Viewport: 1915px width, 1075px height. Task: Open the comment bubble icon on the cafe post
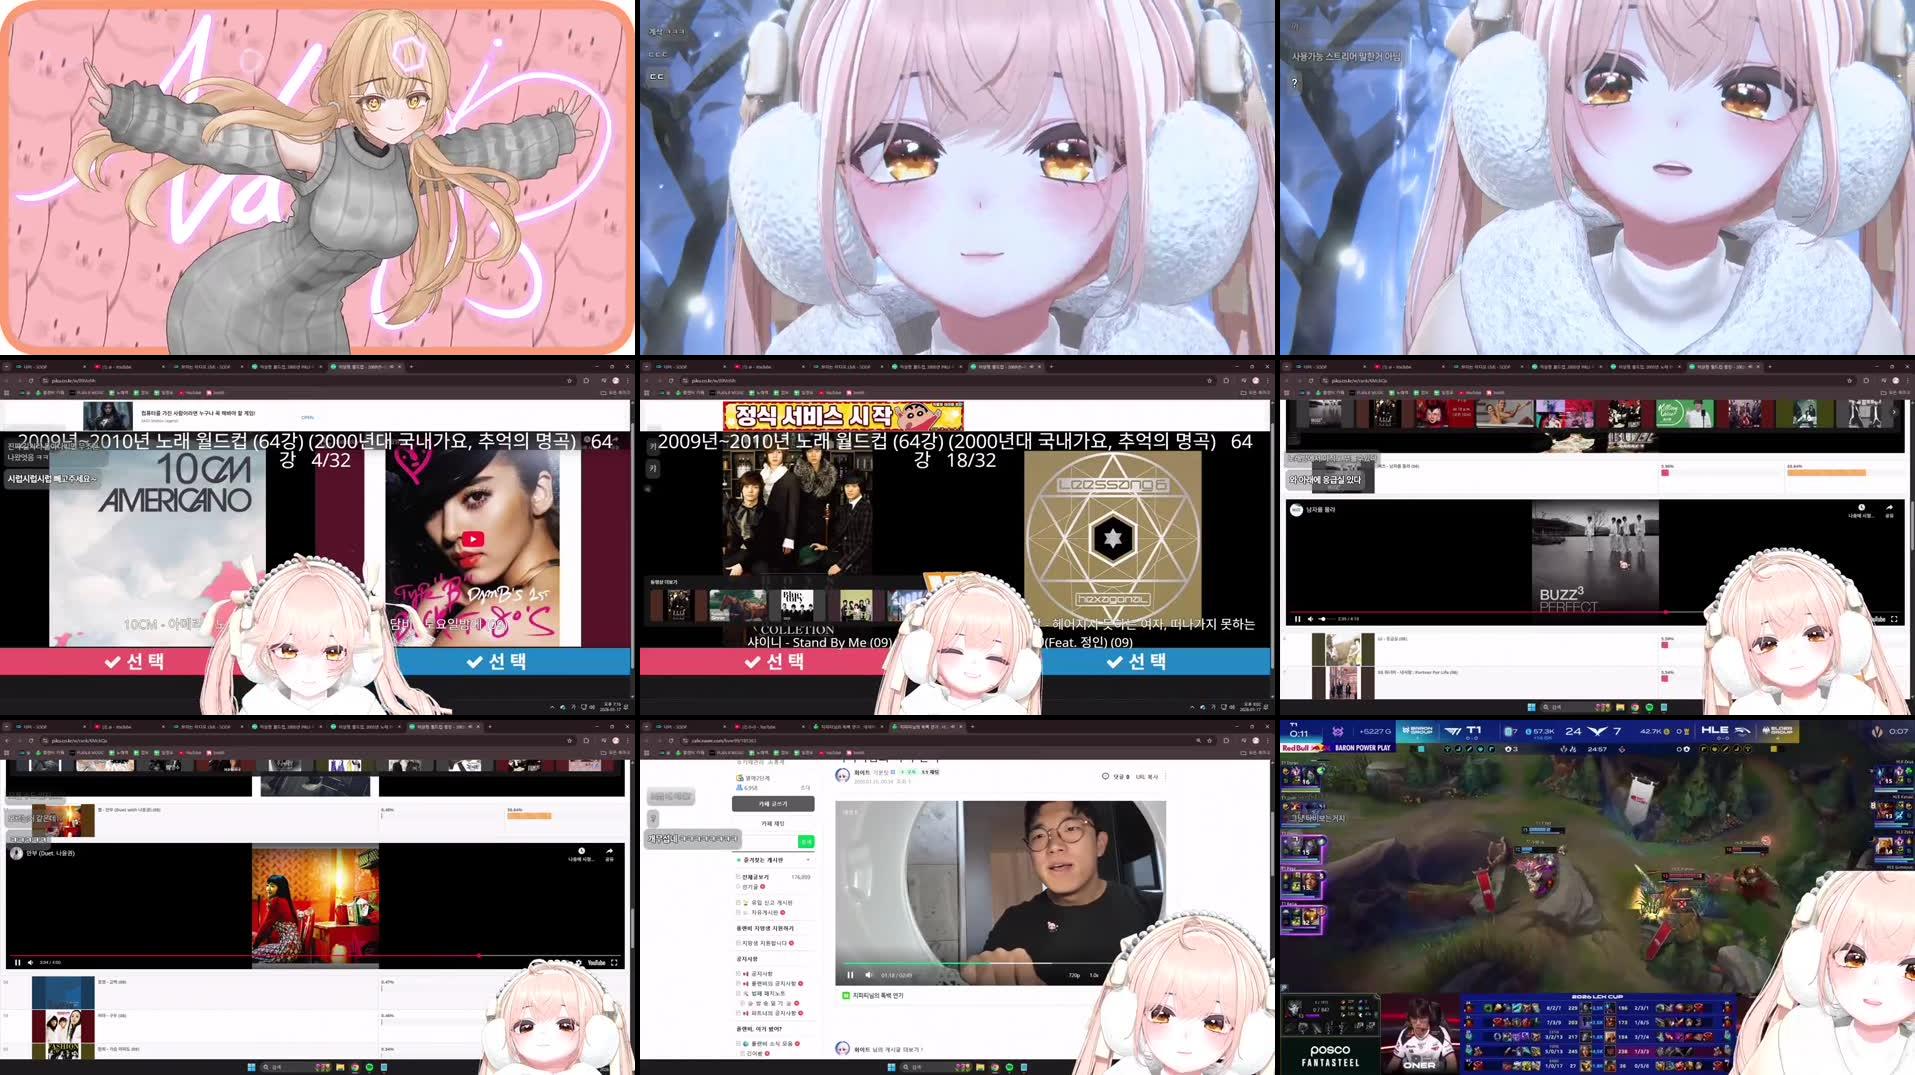(x=1105, y=776)
